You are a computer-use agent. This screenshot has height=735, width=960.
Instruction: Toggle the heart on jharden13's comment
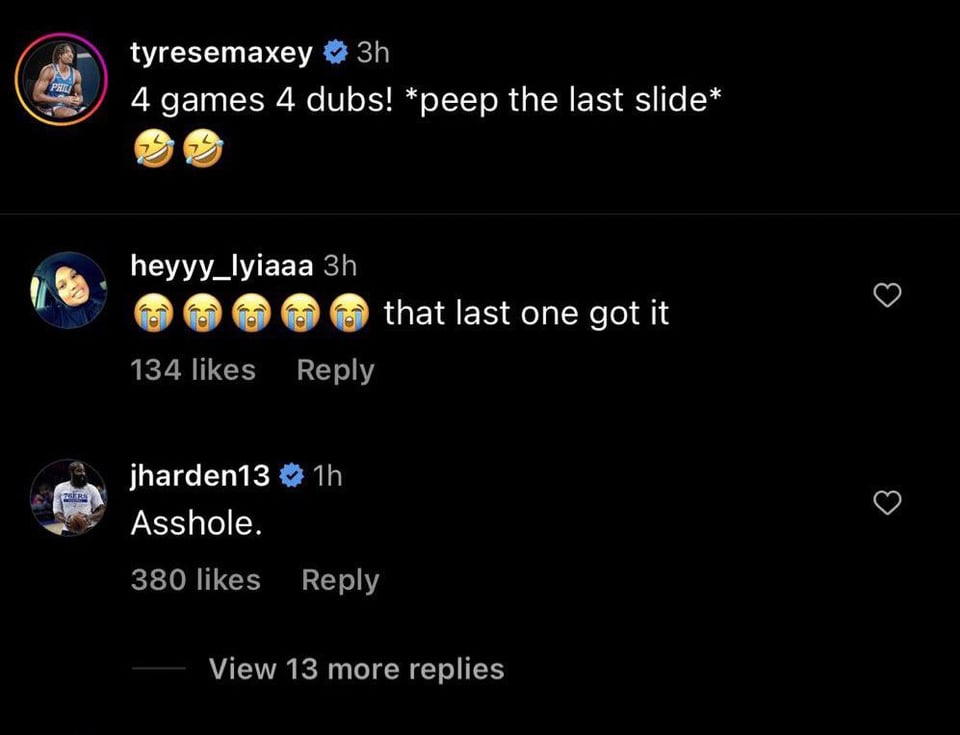click(888, 503)
